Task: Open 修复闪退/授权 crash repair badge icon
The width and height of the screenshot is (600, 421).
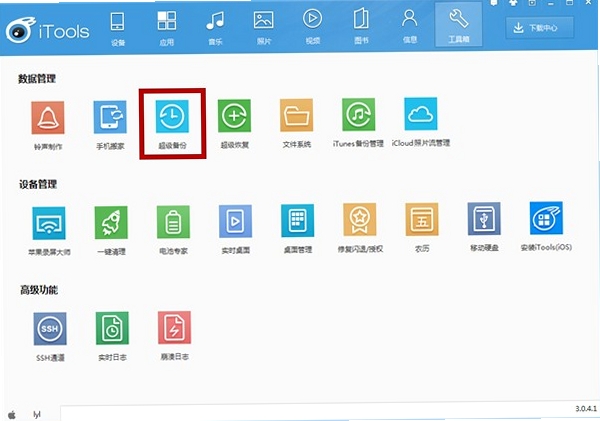Action: click(x=360, y=220)
